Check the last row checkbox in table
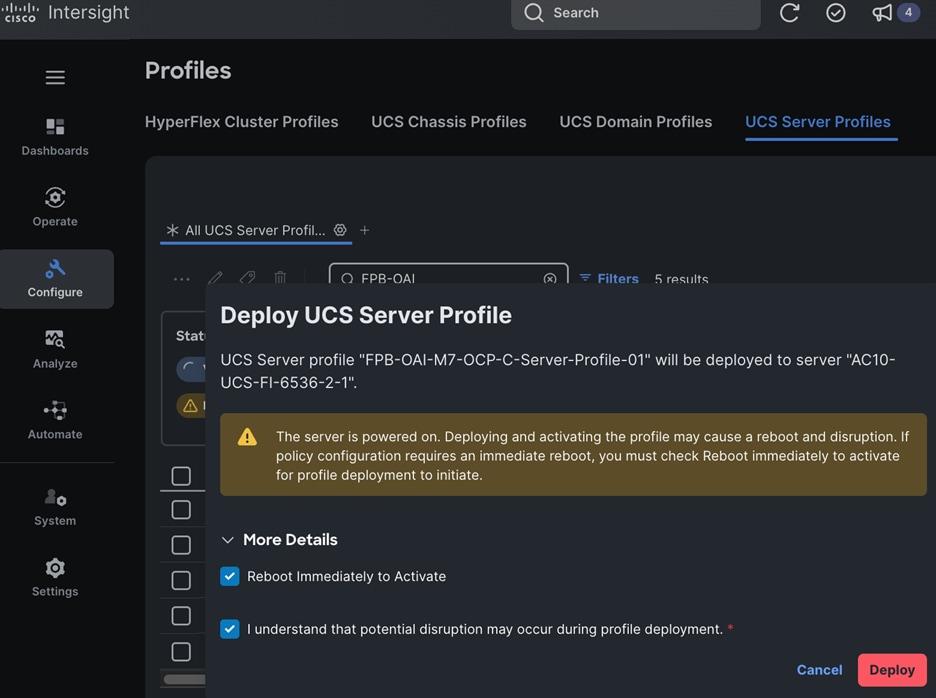The image size is (936, 698). [x=181, y=651]
